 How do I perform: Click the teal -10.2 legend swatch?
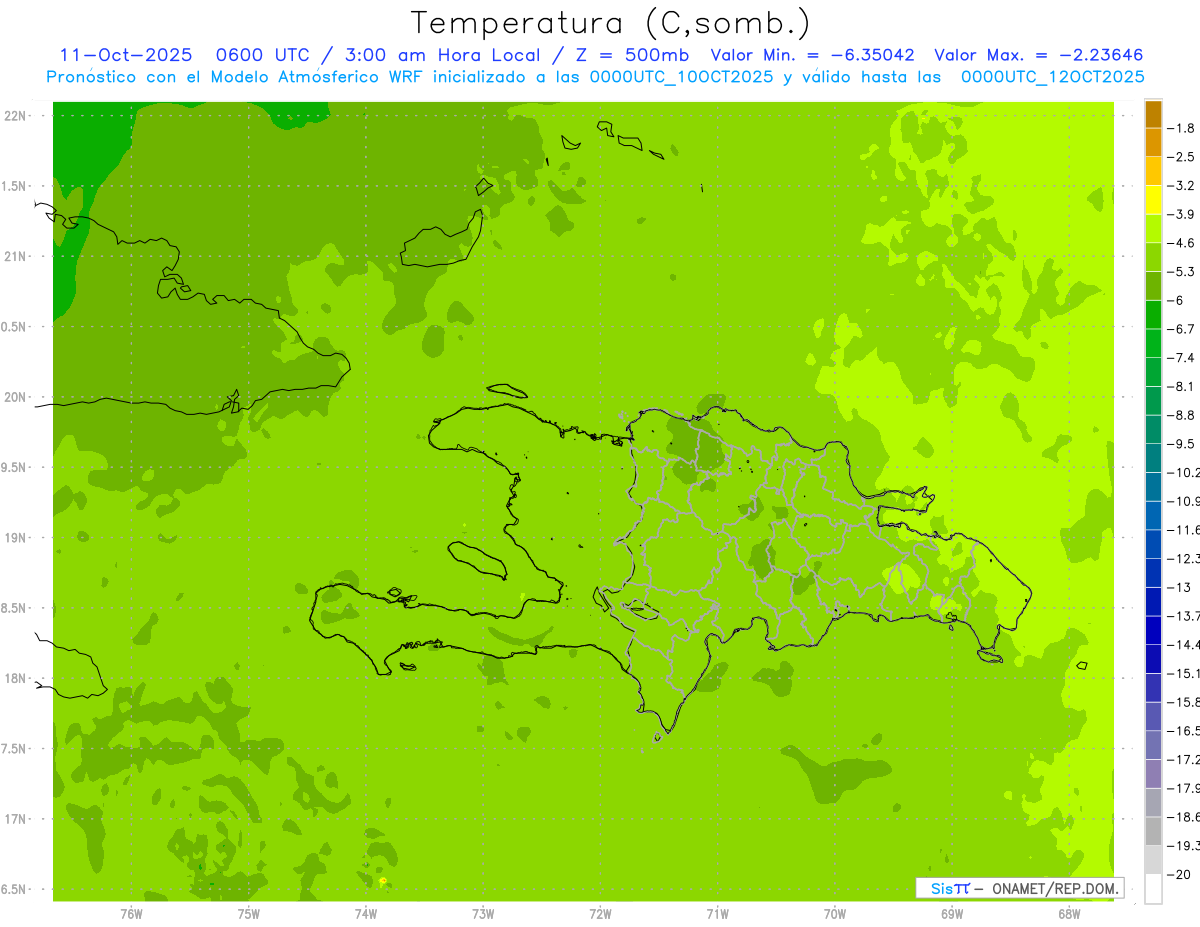pos(1153,458)
